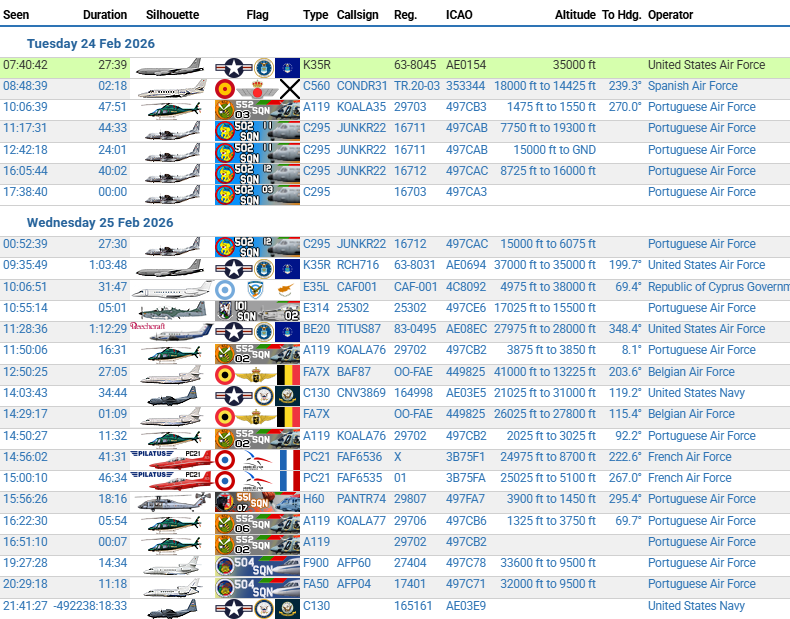Click the Cyprus flag icons in the CAF001 row

[x=257, y=290]
